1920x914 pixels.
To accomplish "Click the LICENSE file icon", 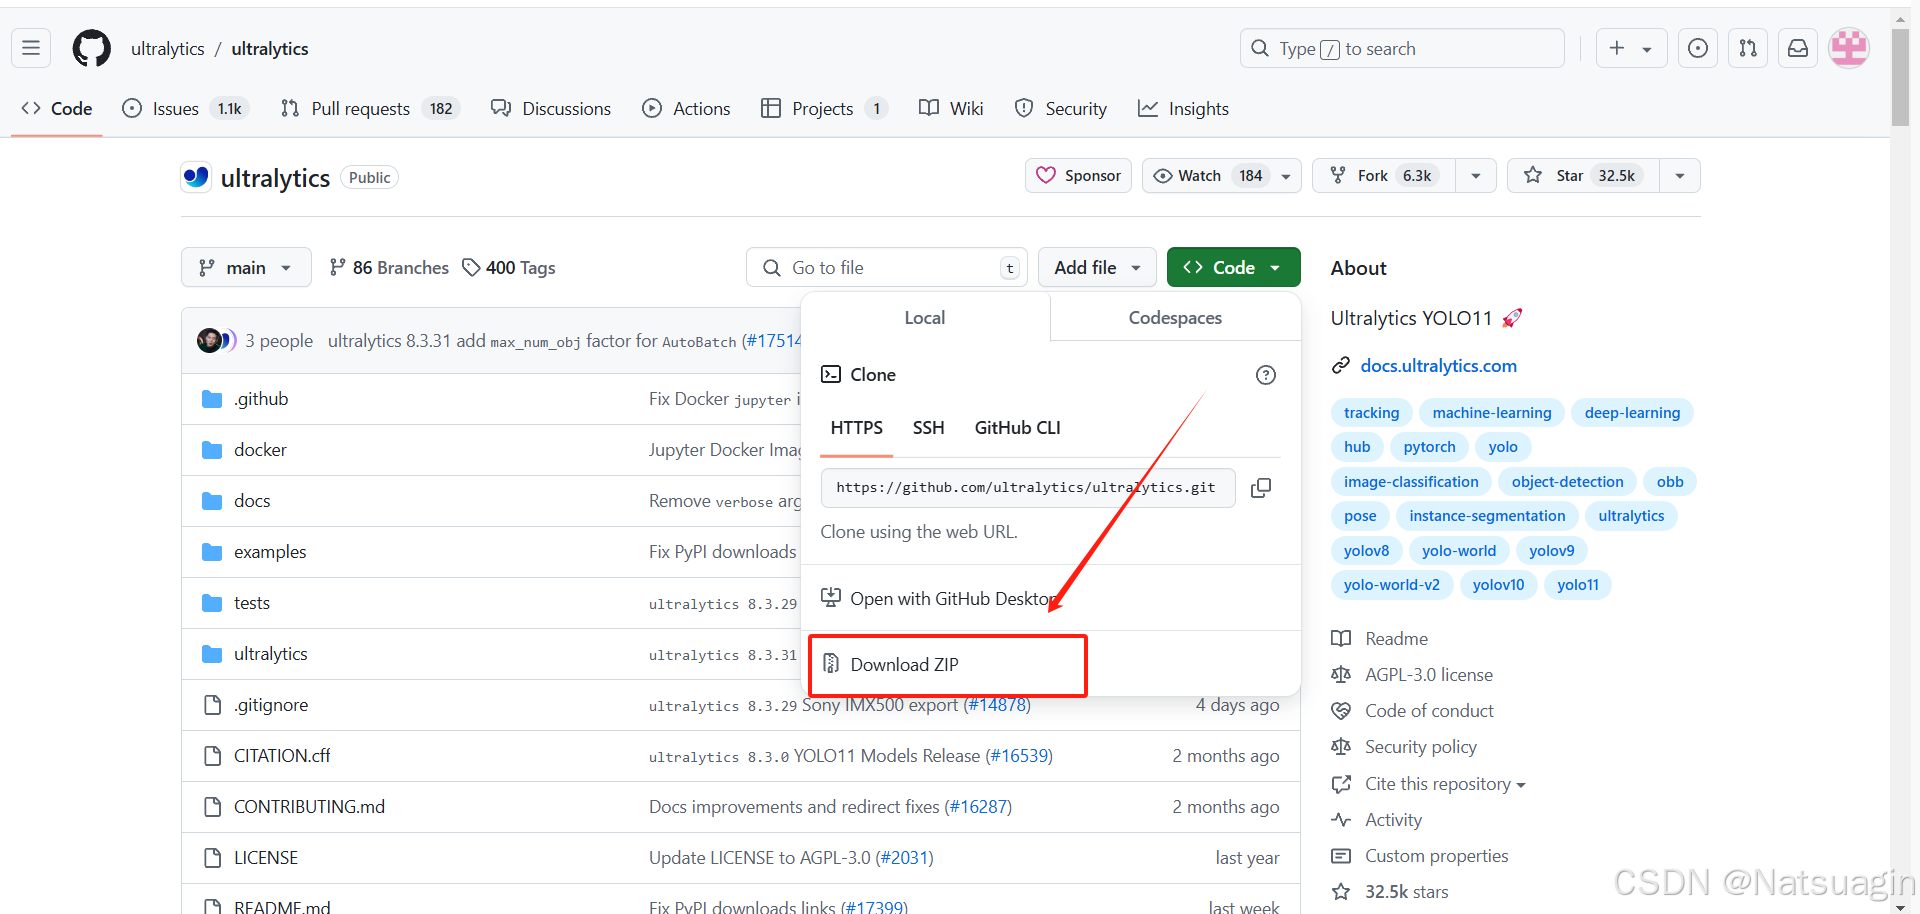I will [212, 858].
